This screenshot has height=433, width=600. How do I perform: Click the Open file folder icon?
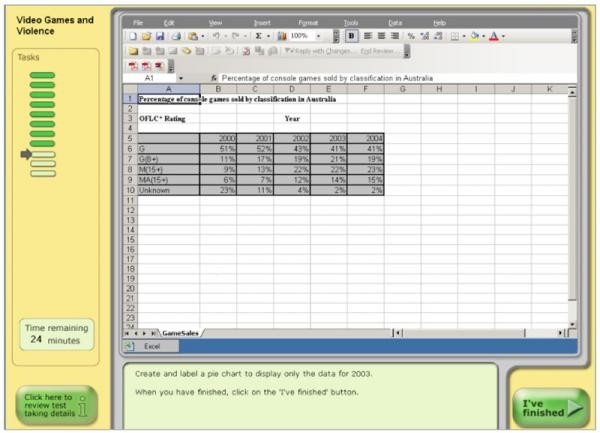pos(146,36)
